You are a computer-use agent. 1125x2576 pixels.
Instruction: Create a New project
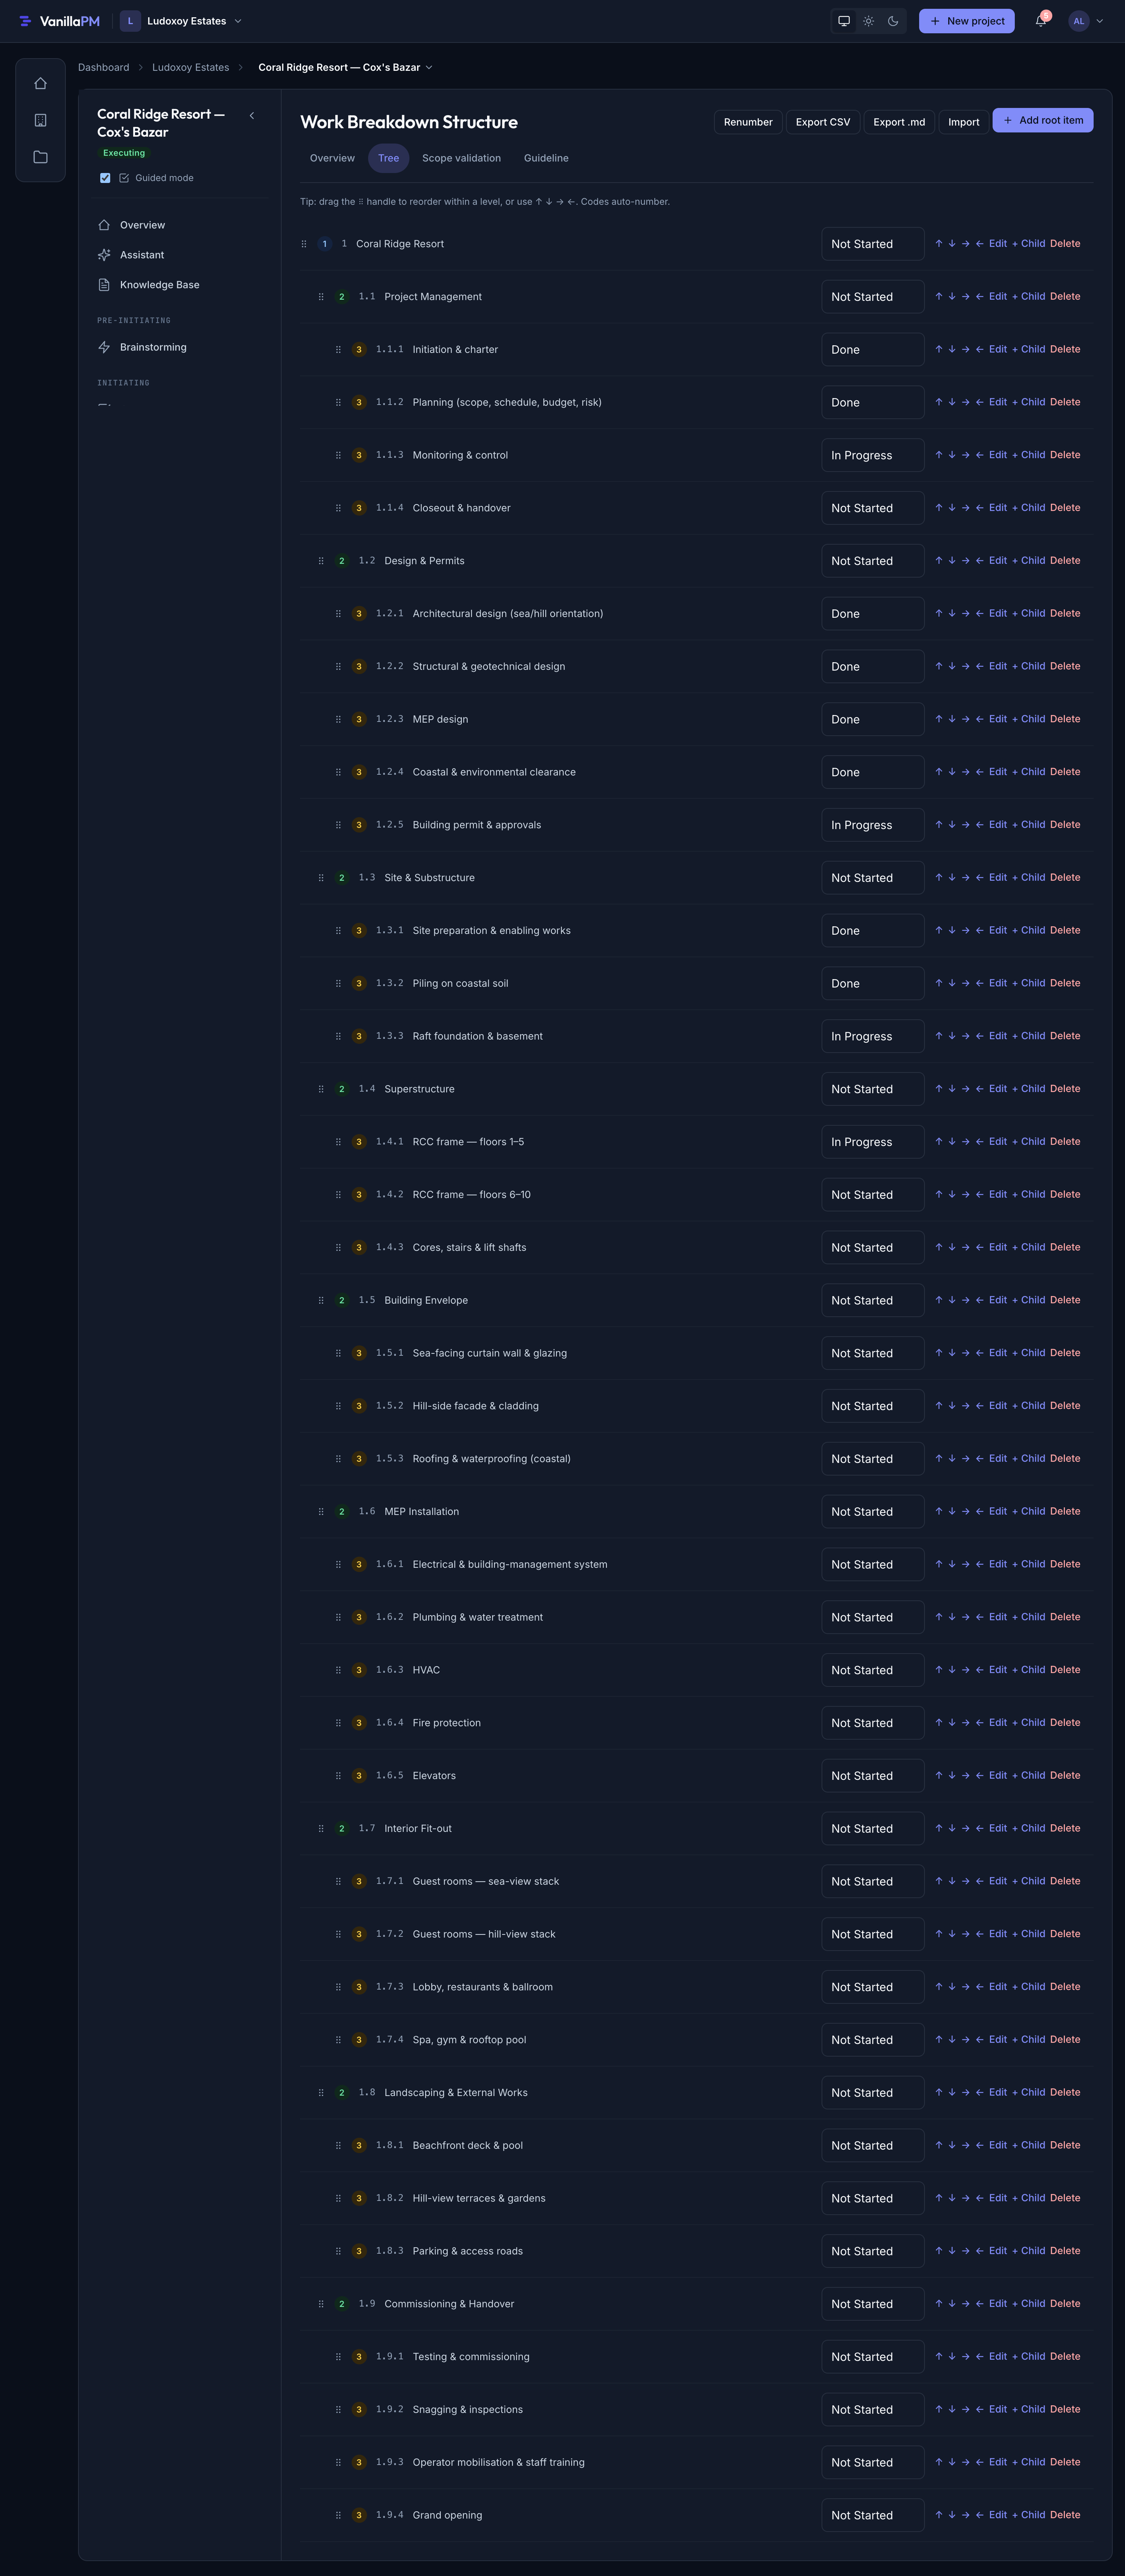[x=967, y=21]
